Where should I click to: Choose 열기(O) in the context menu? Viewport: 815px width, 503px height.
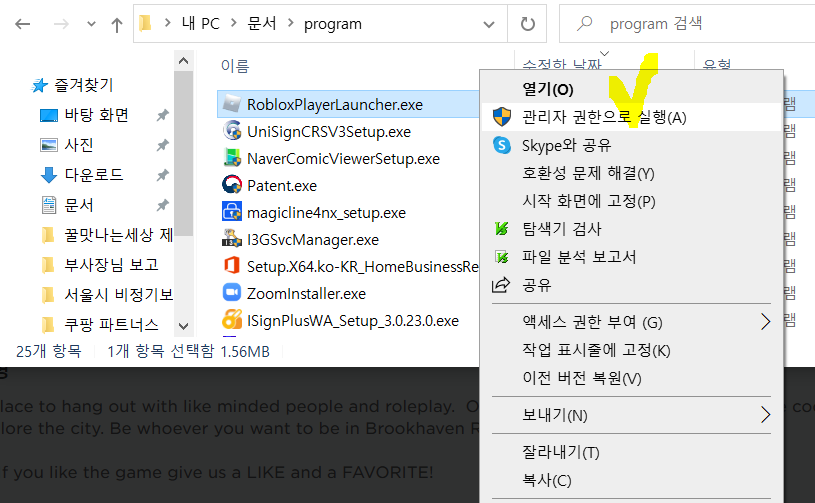point(631,89)
